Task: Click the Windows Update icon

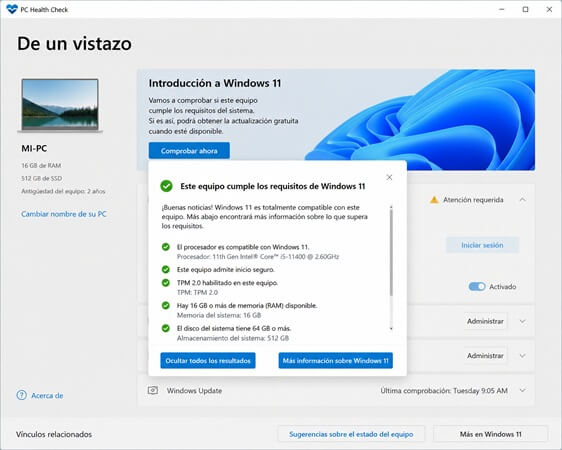Action: [x=153, y=390]
